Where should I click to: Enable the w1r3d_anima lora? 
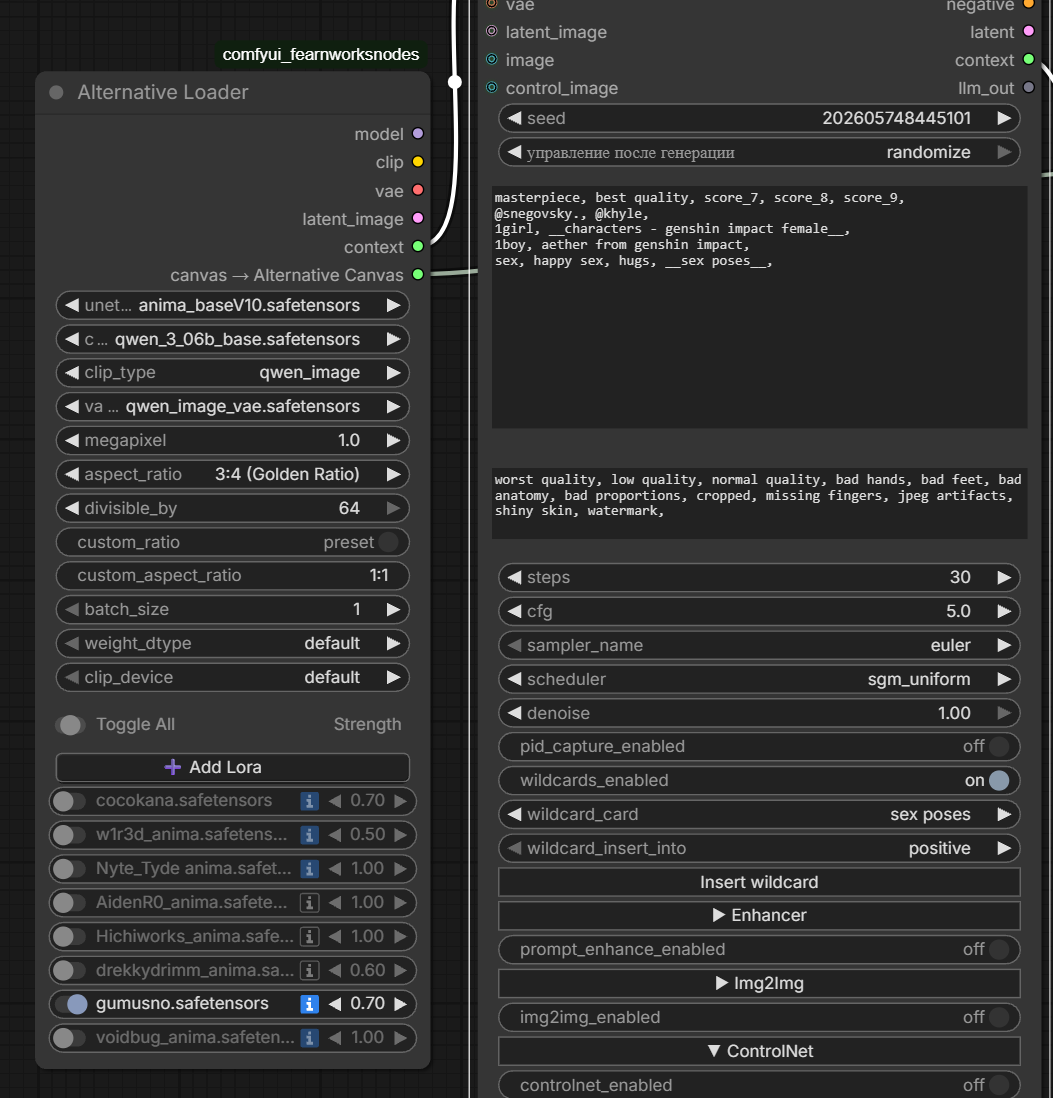tap(69, 835)
